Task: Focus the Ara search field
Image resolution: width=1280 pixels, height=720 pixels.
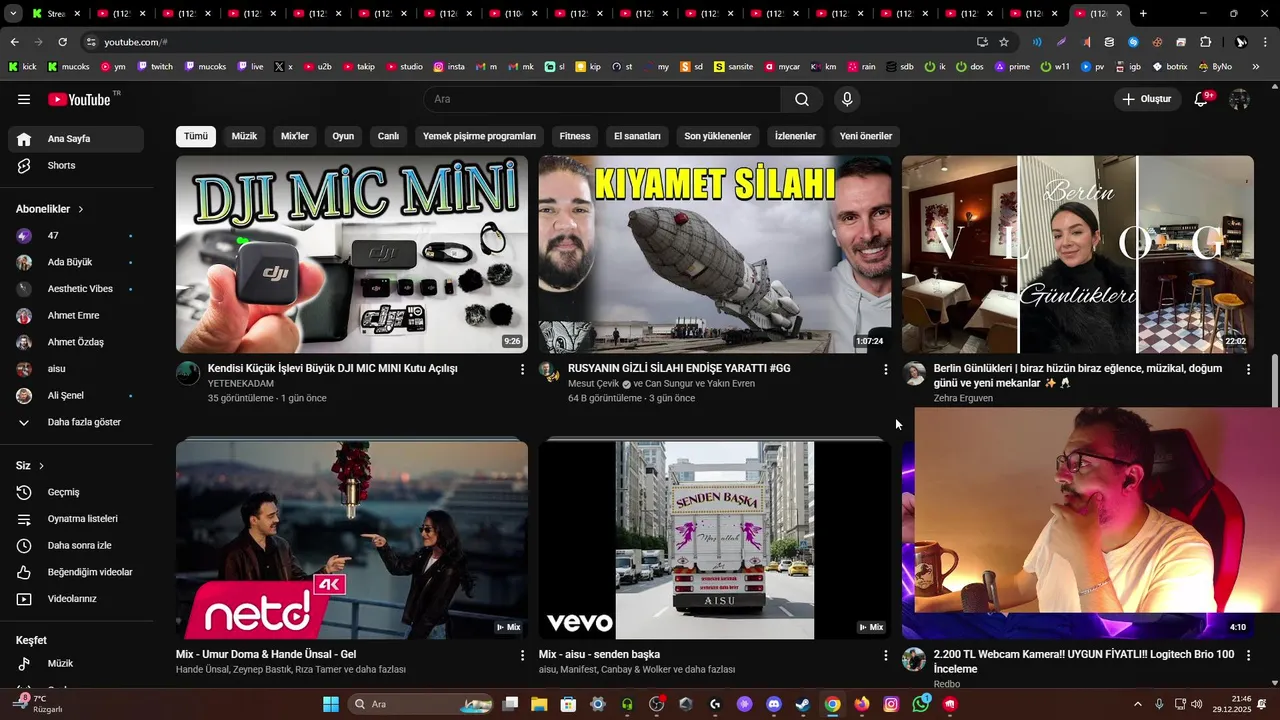Action: click(x=602, y=99)
